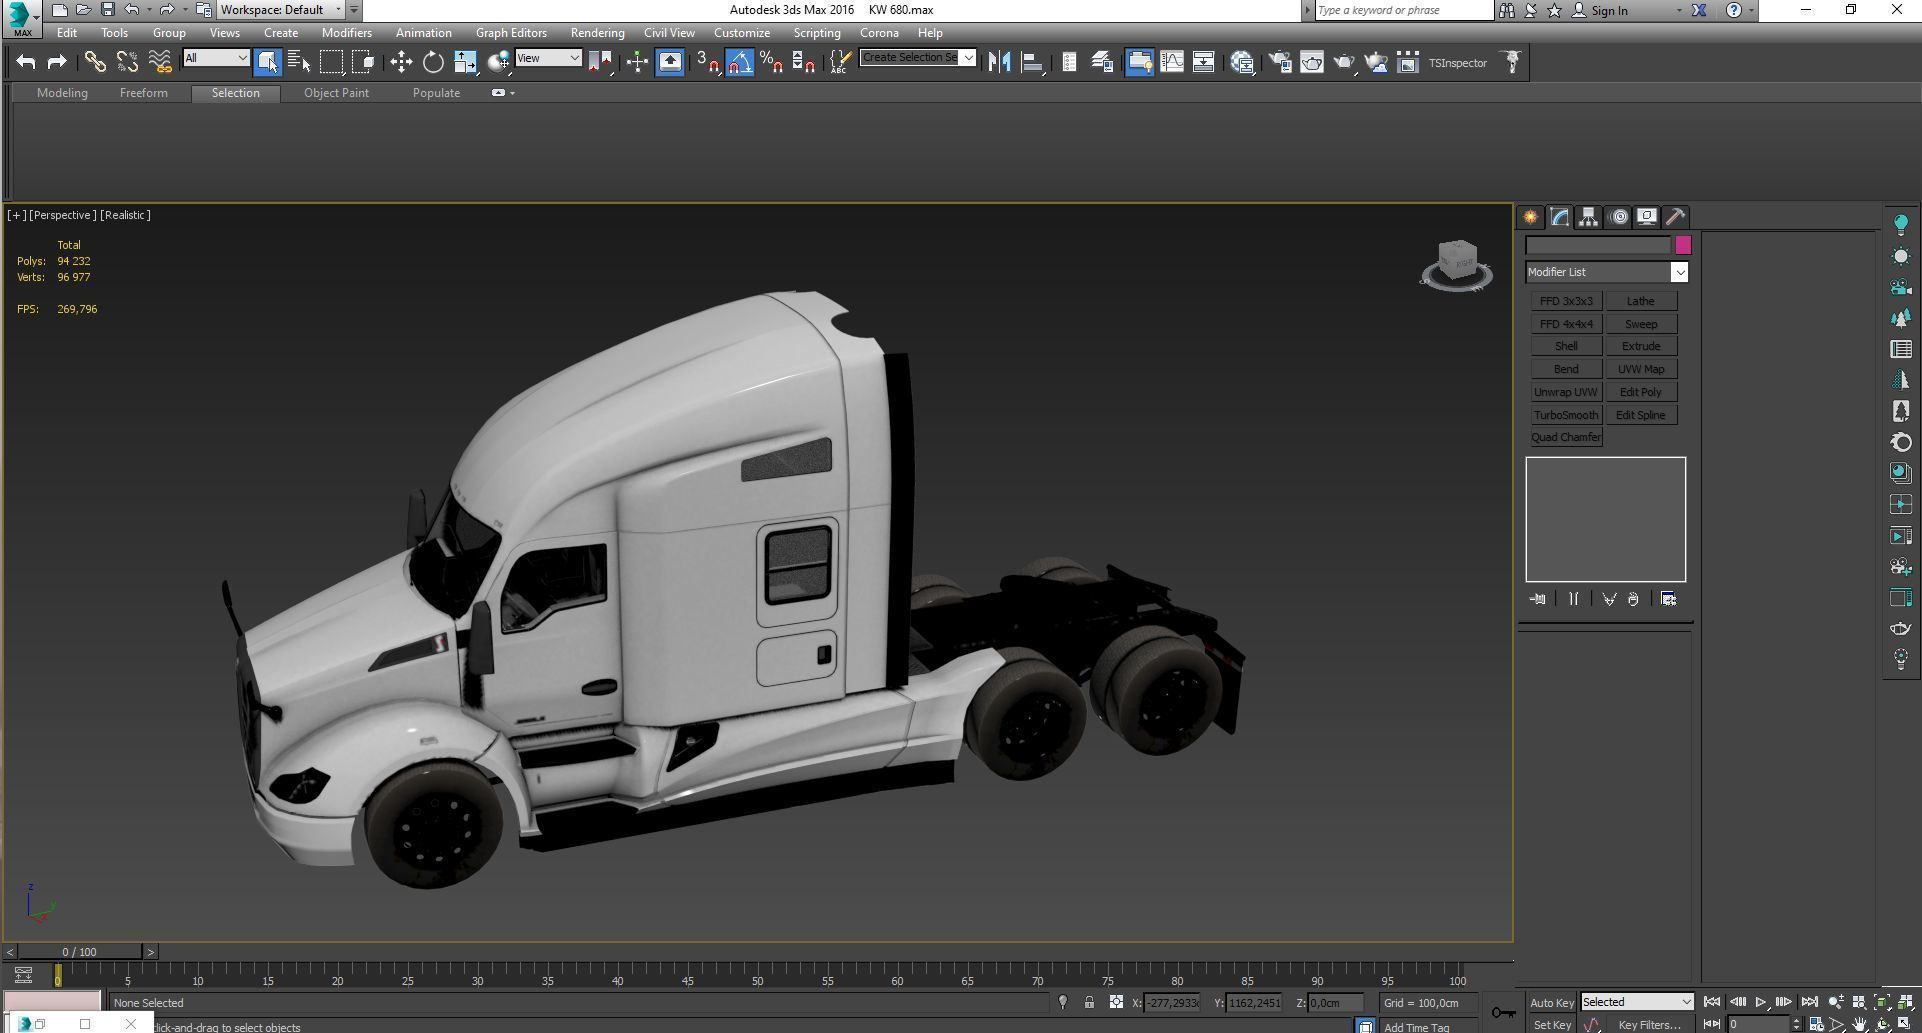Click the magenta object color swatch

coord(1683,245)
